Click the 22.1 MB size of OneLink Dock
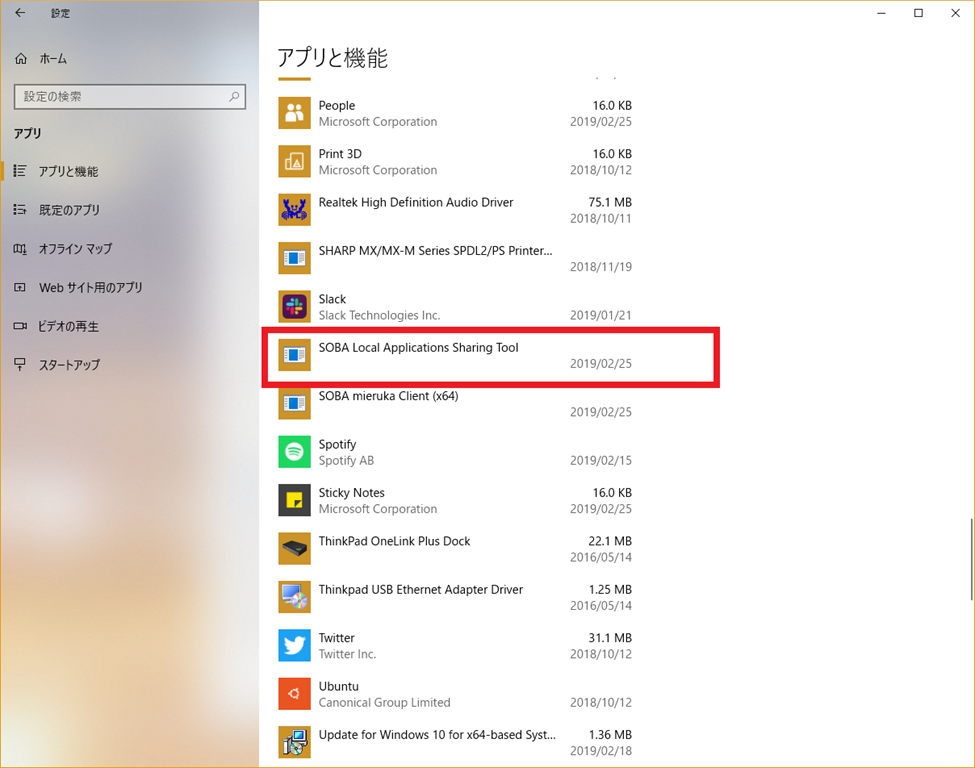 click(x=609, y=541)
